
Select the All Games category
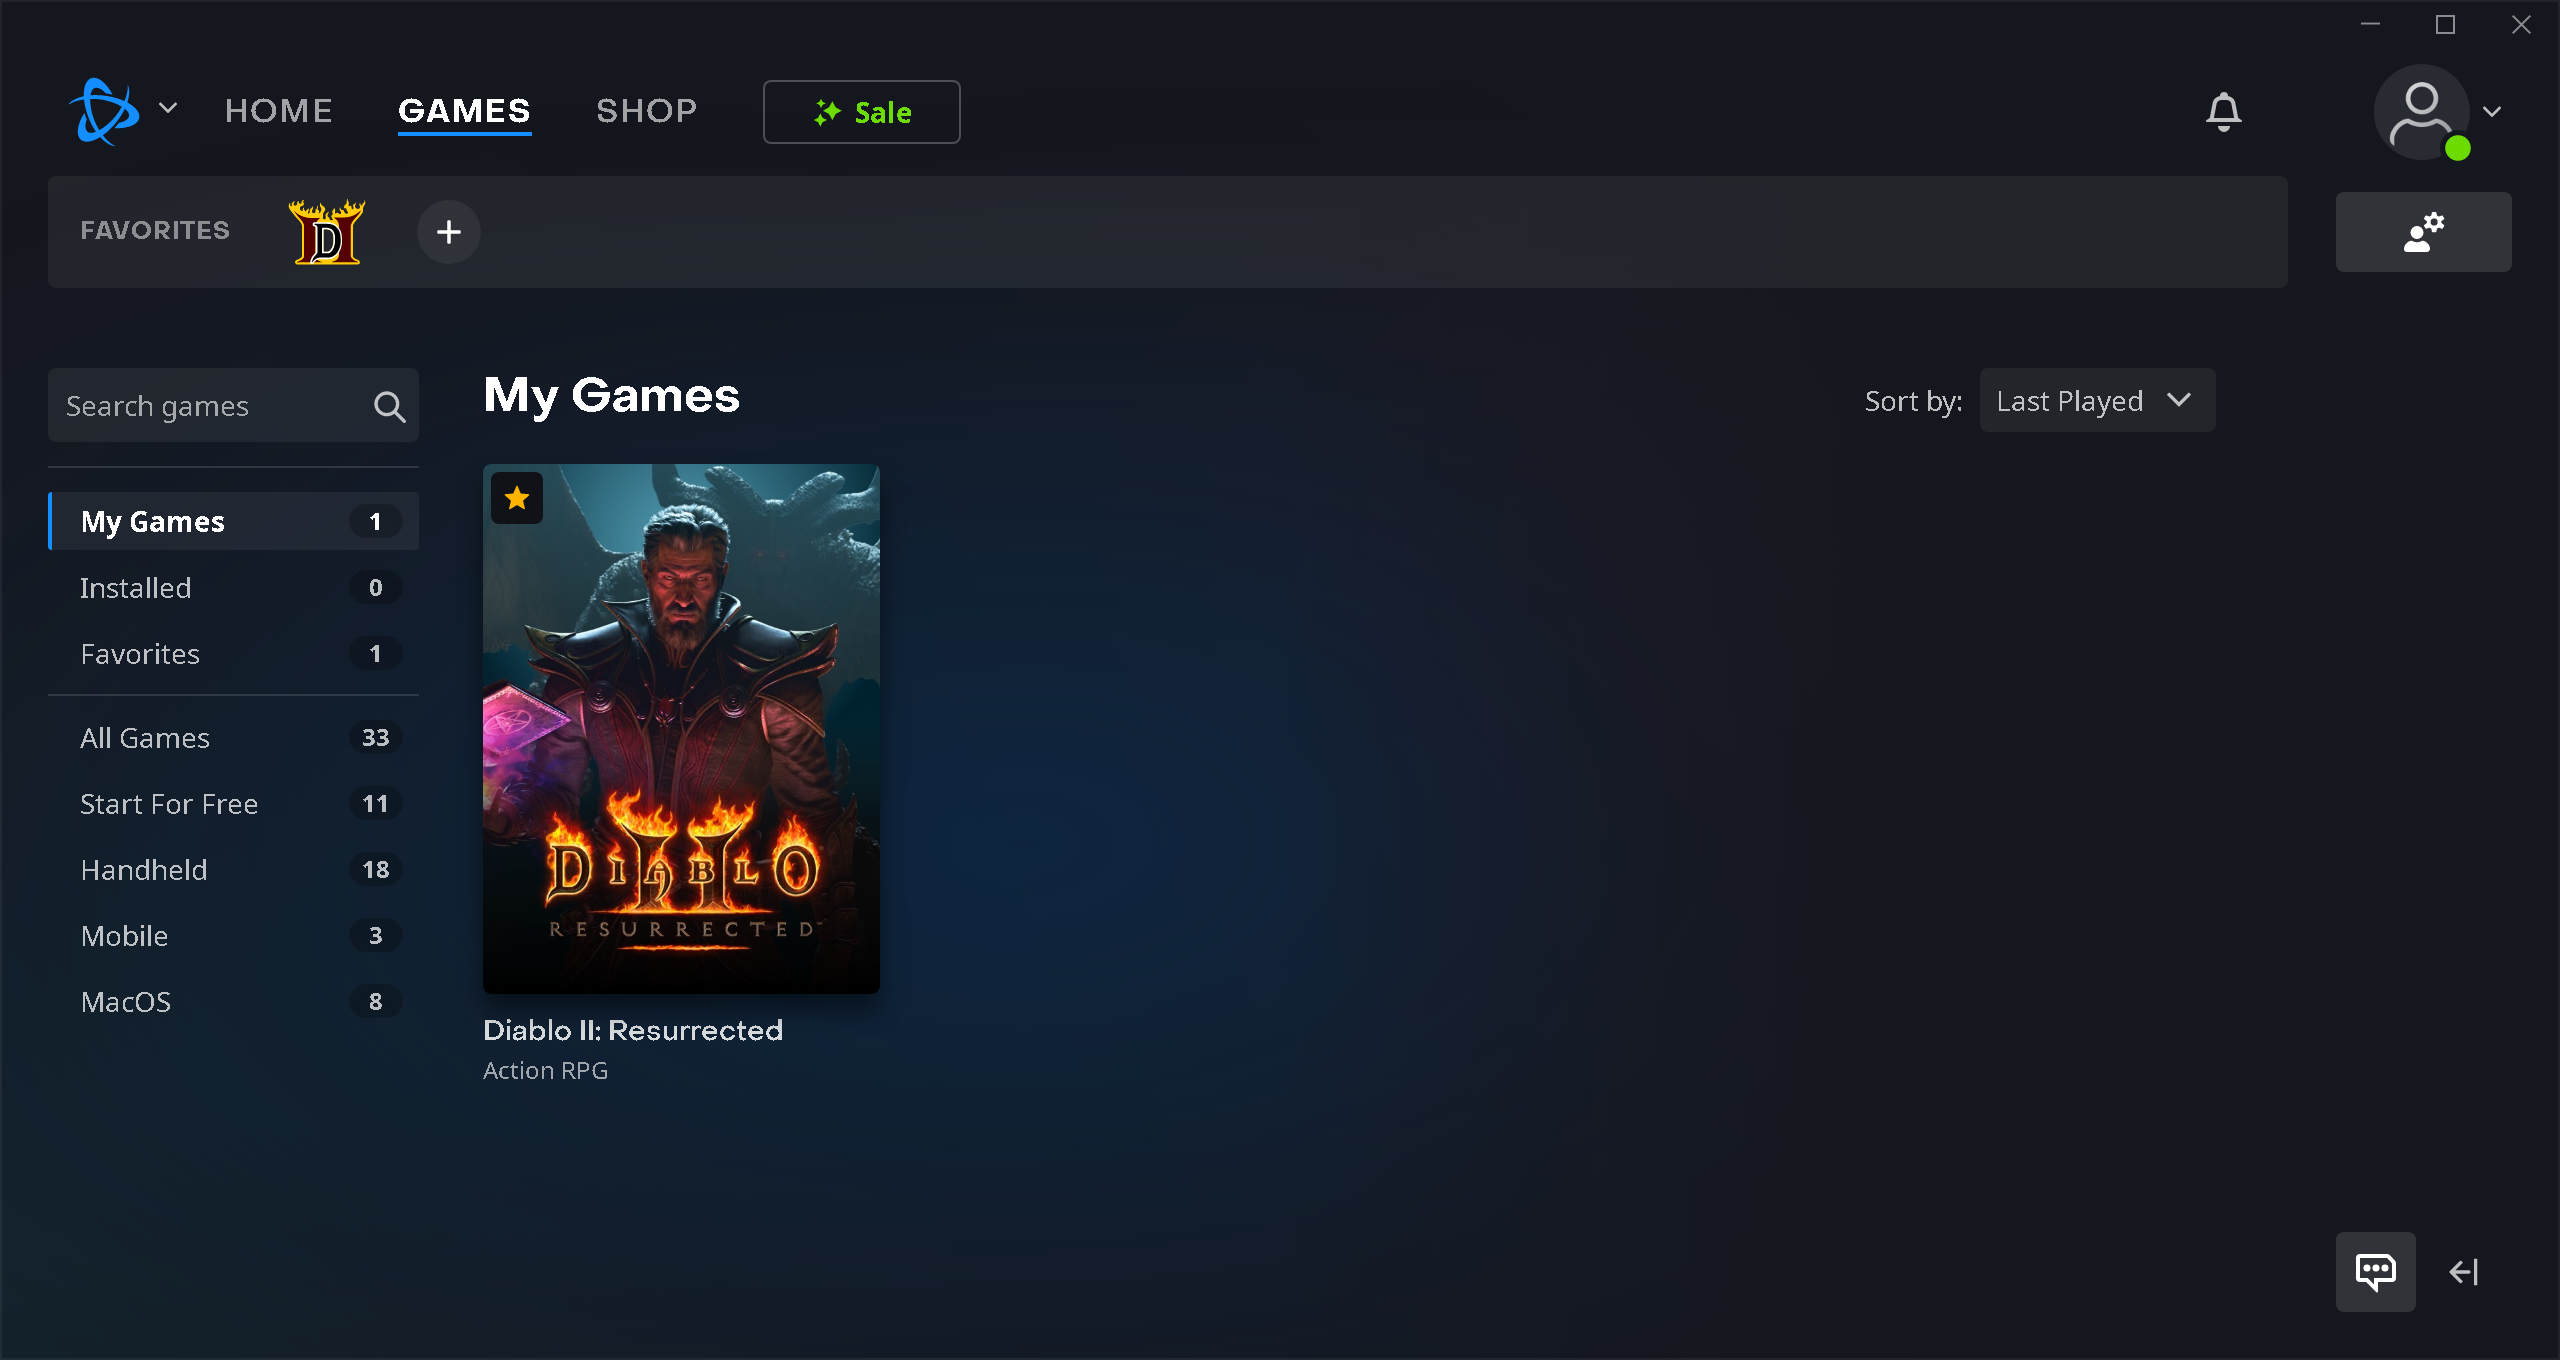234,738
